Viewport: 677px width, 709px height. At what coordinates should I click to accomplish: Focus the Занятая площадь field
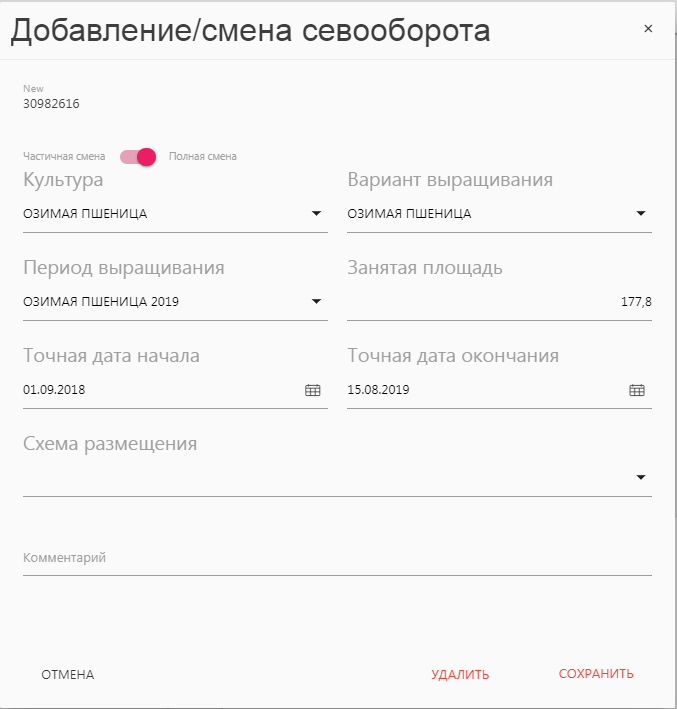[x=499, y=301]
